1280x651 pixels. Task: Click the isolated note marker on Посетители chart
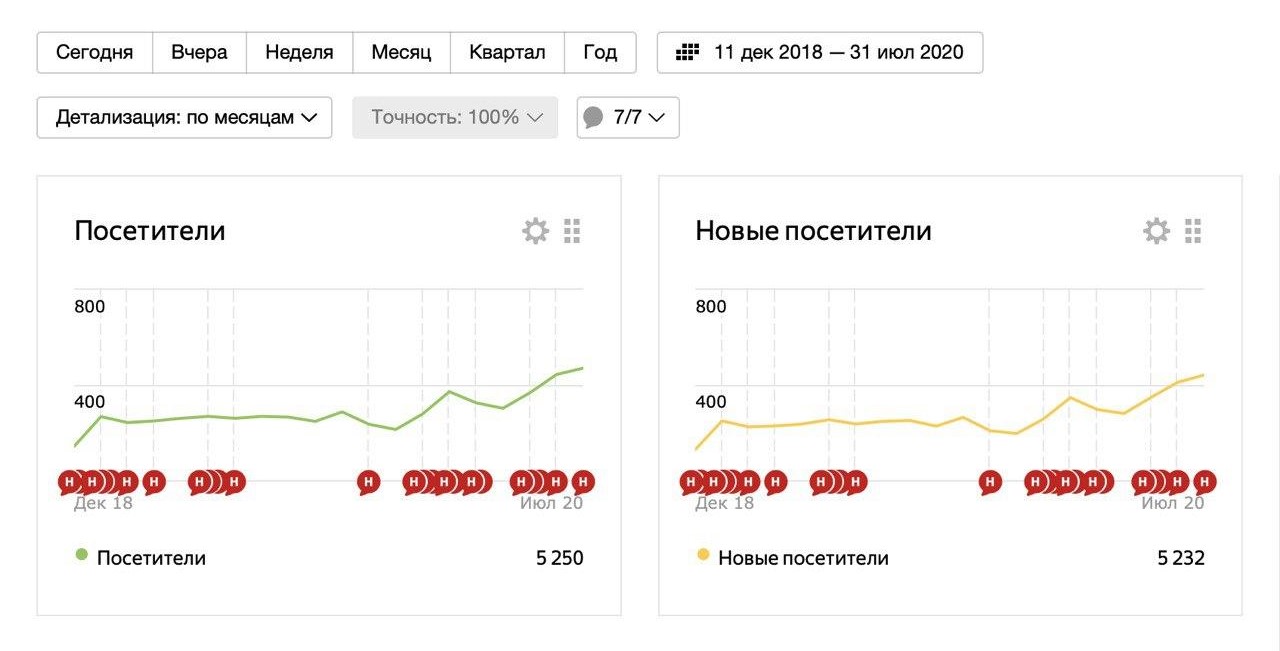369,483
